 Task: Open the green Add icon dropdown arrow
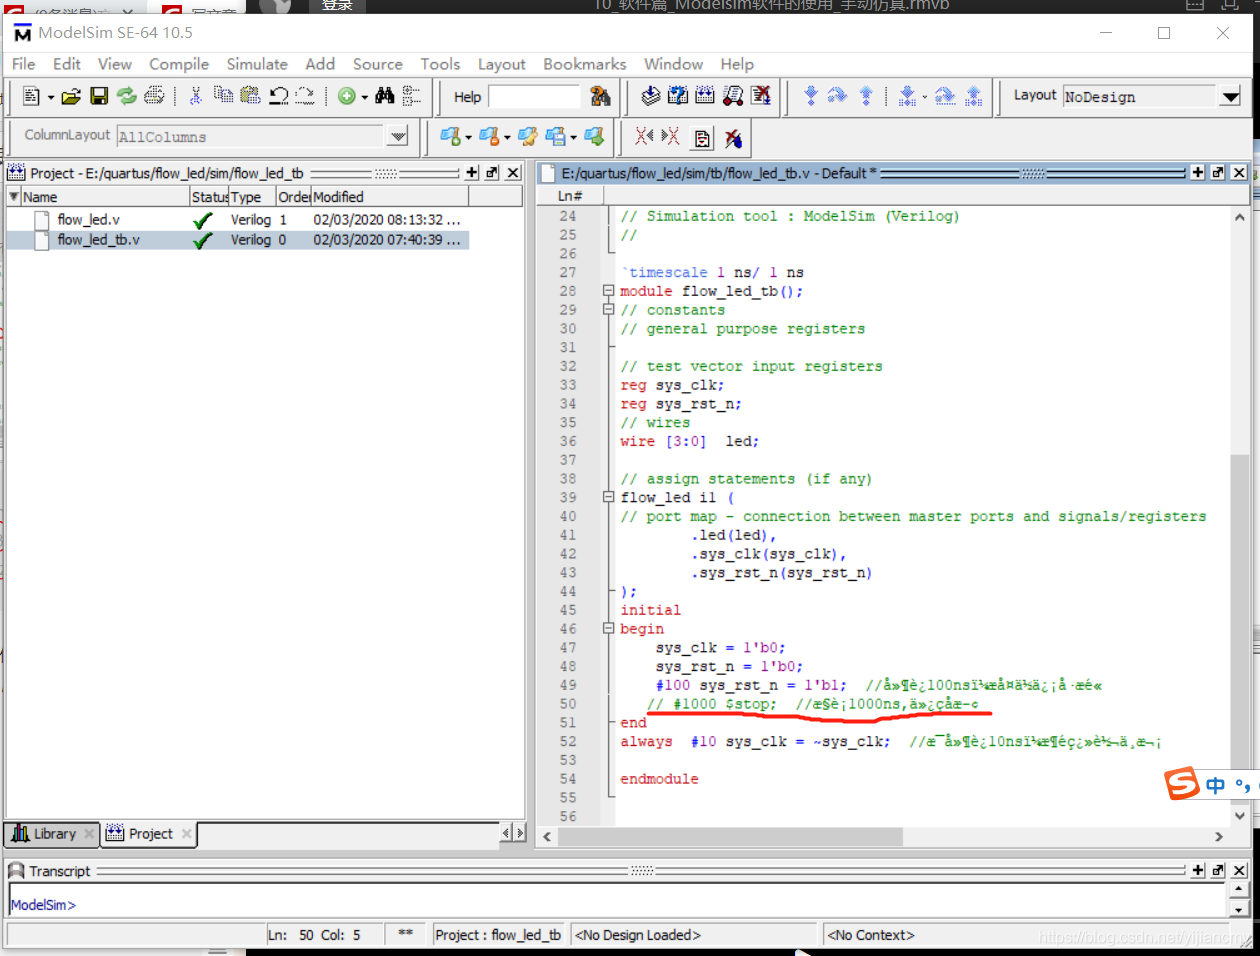[364, 97]
